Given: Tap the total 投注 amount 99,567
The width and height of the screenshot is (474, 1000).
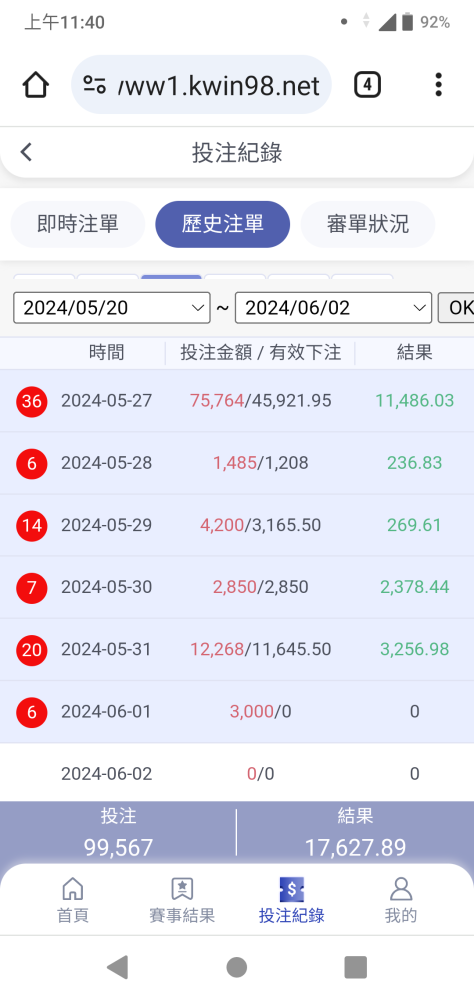Looking at the screenshot, I should click(x=119, y=848).
